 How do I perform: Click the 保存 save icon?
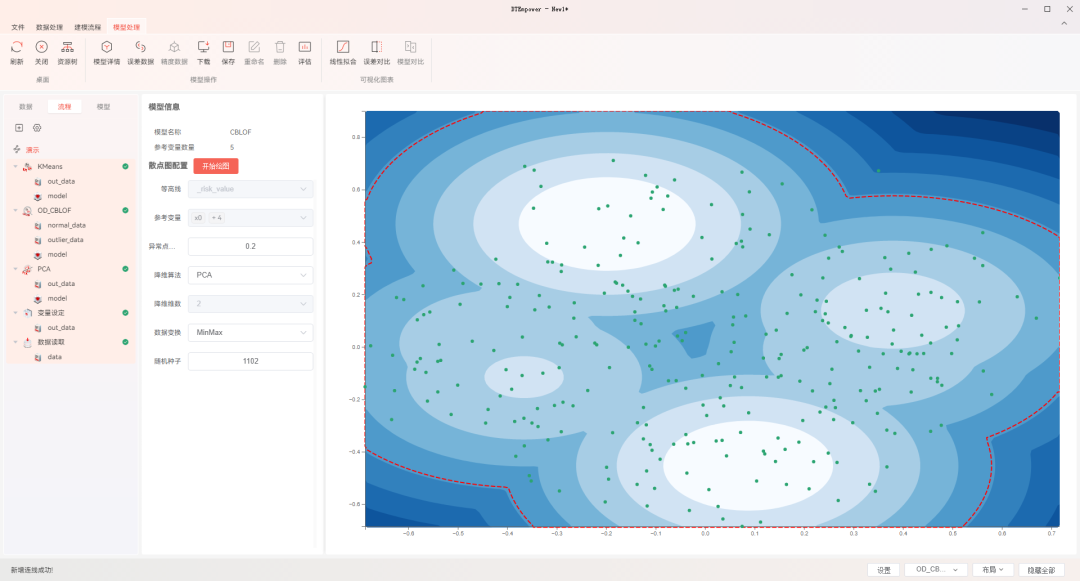tap(228, 47)
